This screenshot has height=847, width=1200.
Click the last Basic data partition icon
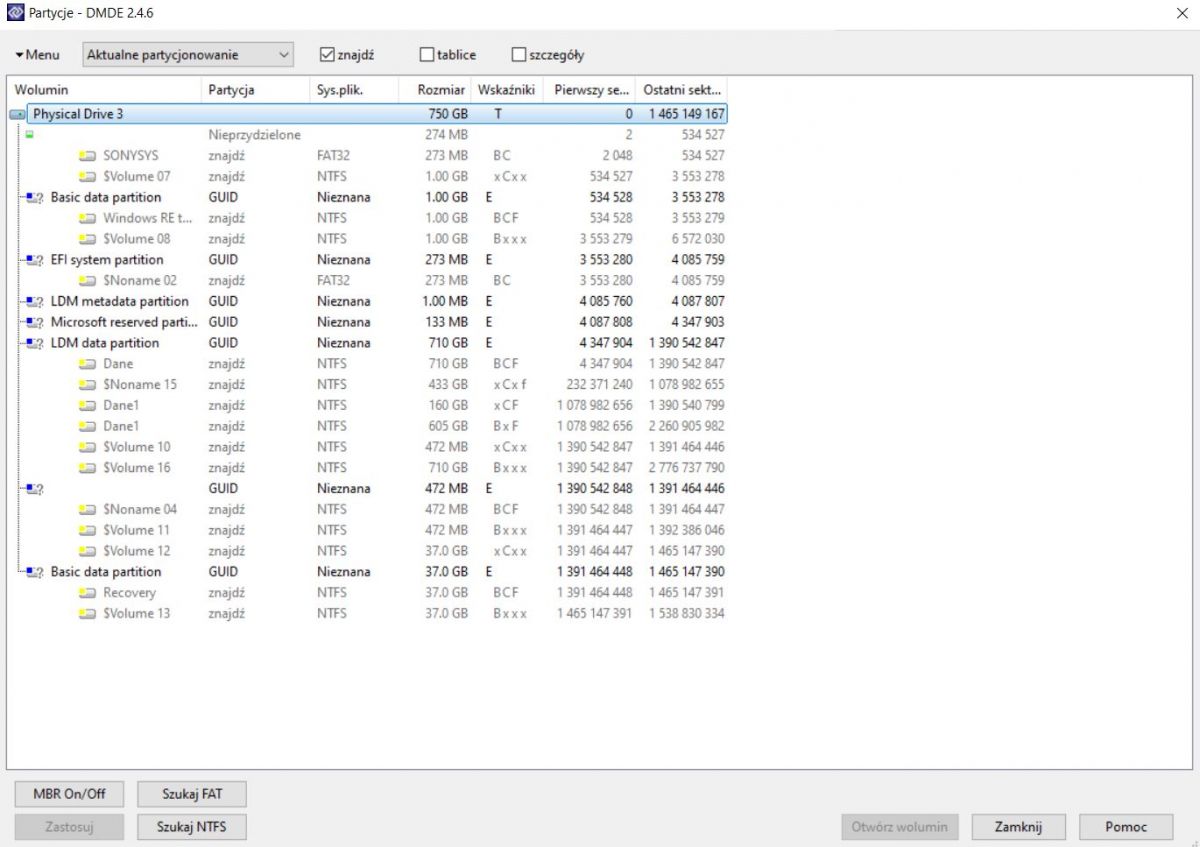[36, 572]
